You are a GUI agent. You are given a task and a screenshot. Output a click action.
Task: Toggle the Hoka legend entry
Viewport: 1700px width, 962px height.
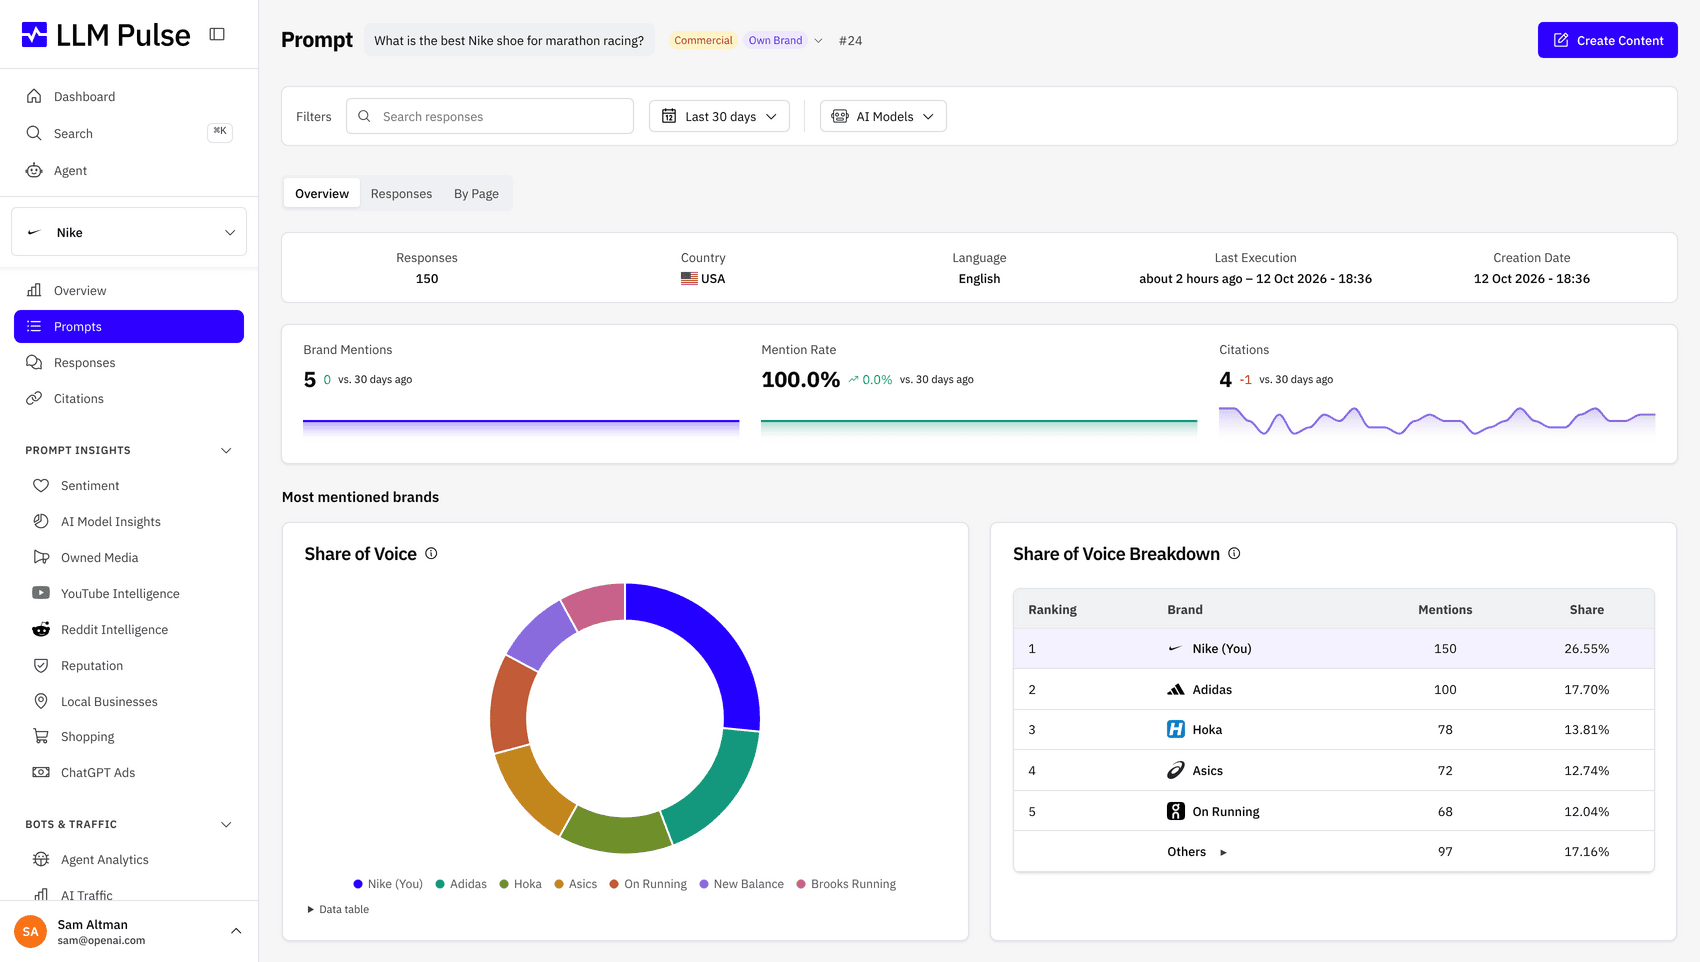point(521,884)
